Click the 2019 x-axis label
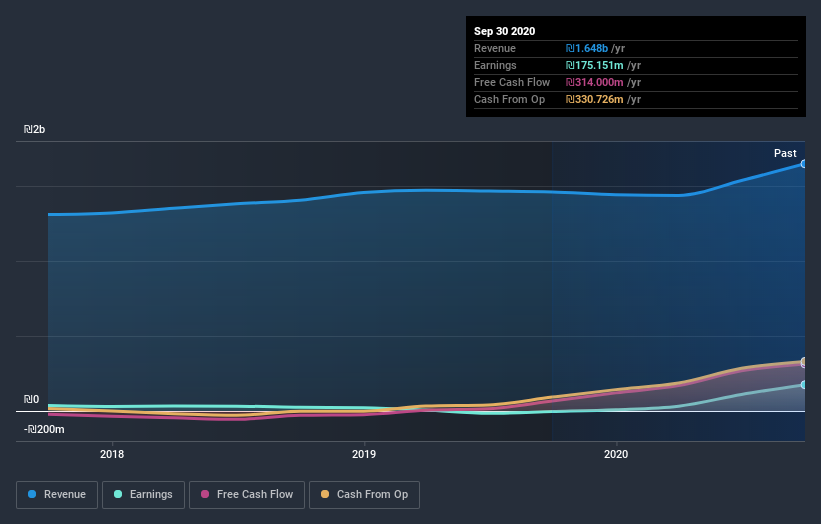 click(364, 454)
